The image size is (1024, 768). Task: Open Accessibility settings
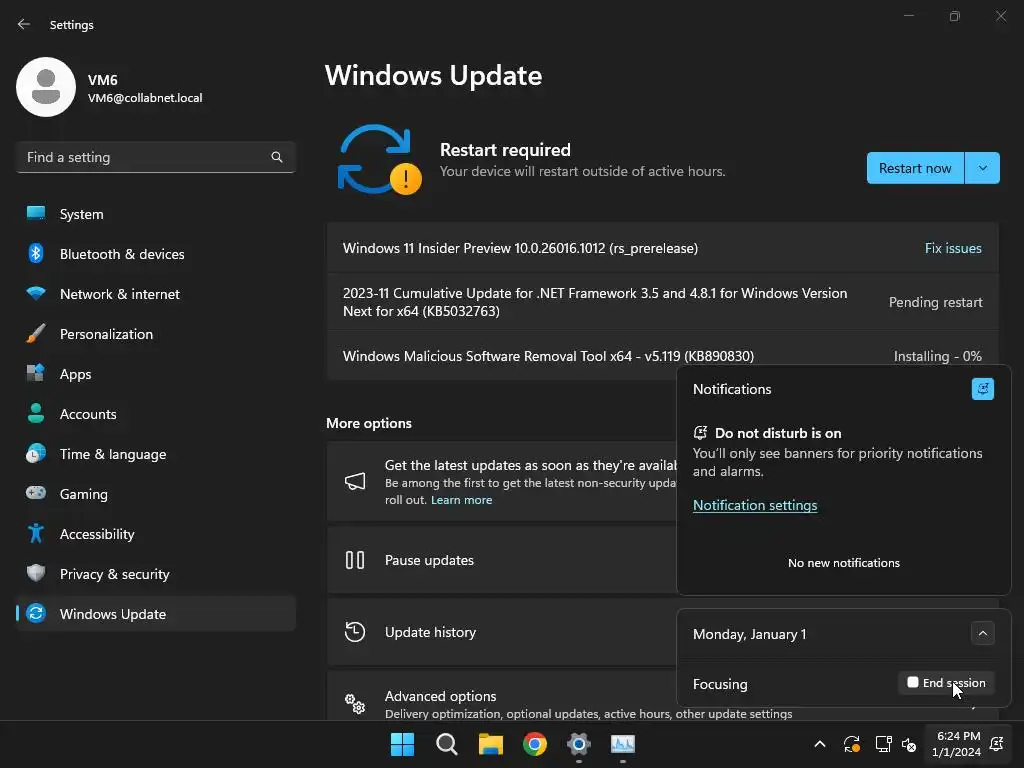155,534
